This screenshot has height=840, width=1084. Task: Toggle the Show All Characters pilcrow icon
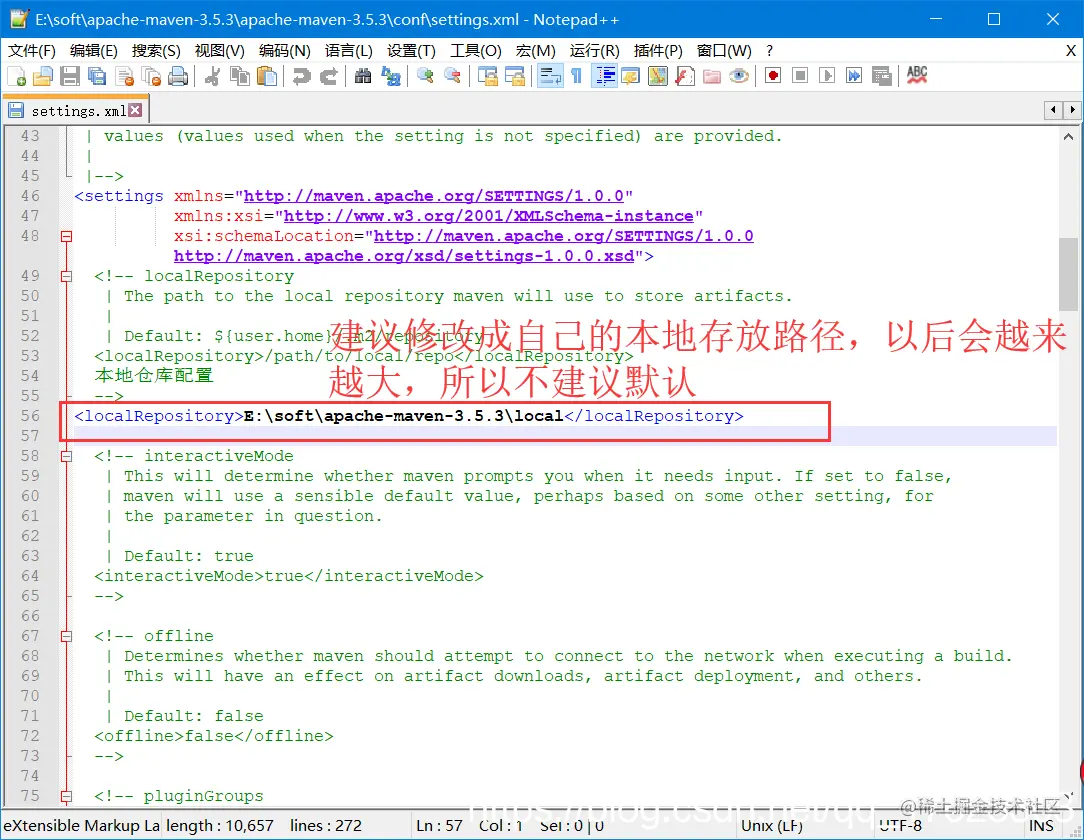[577, 76]
